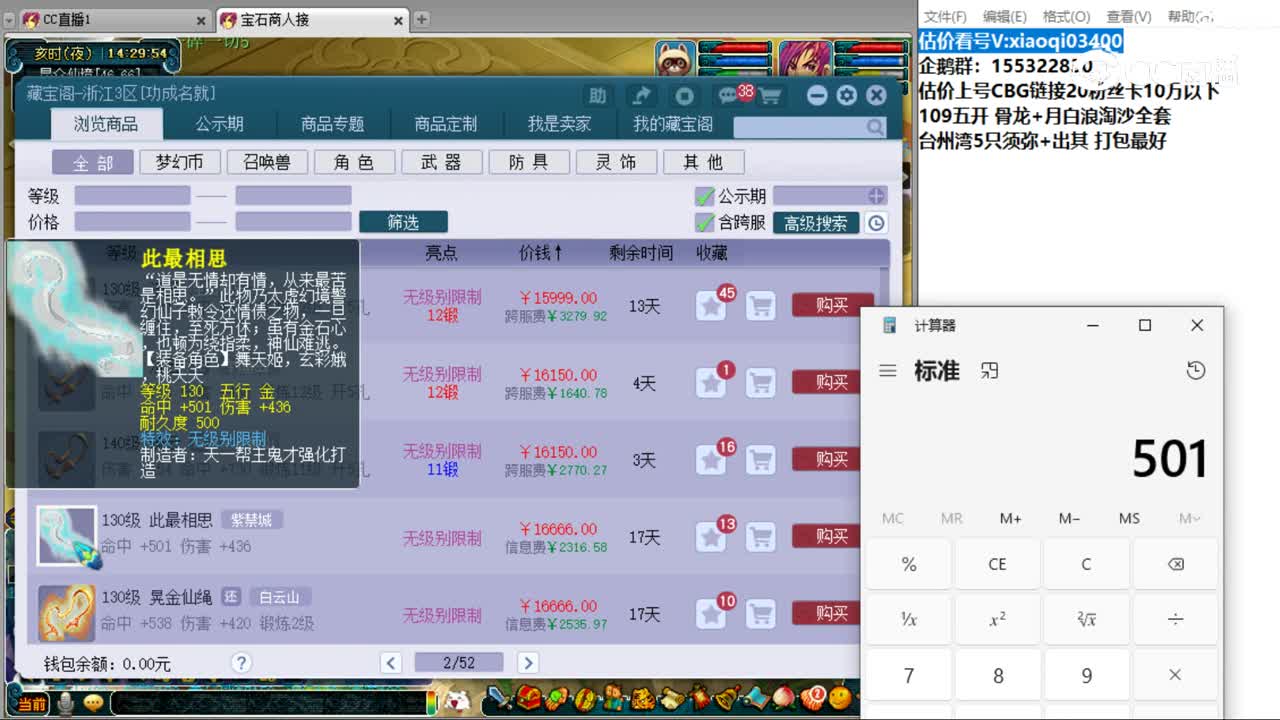Add 晃金仙绳 item to cart
The height and width of the screenshot is (720, 1280).
(761, 613)
